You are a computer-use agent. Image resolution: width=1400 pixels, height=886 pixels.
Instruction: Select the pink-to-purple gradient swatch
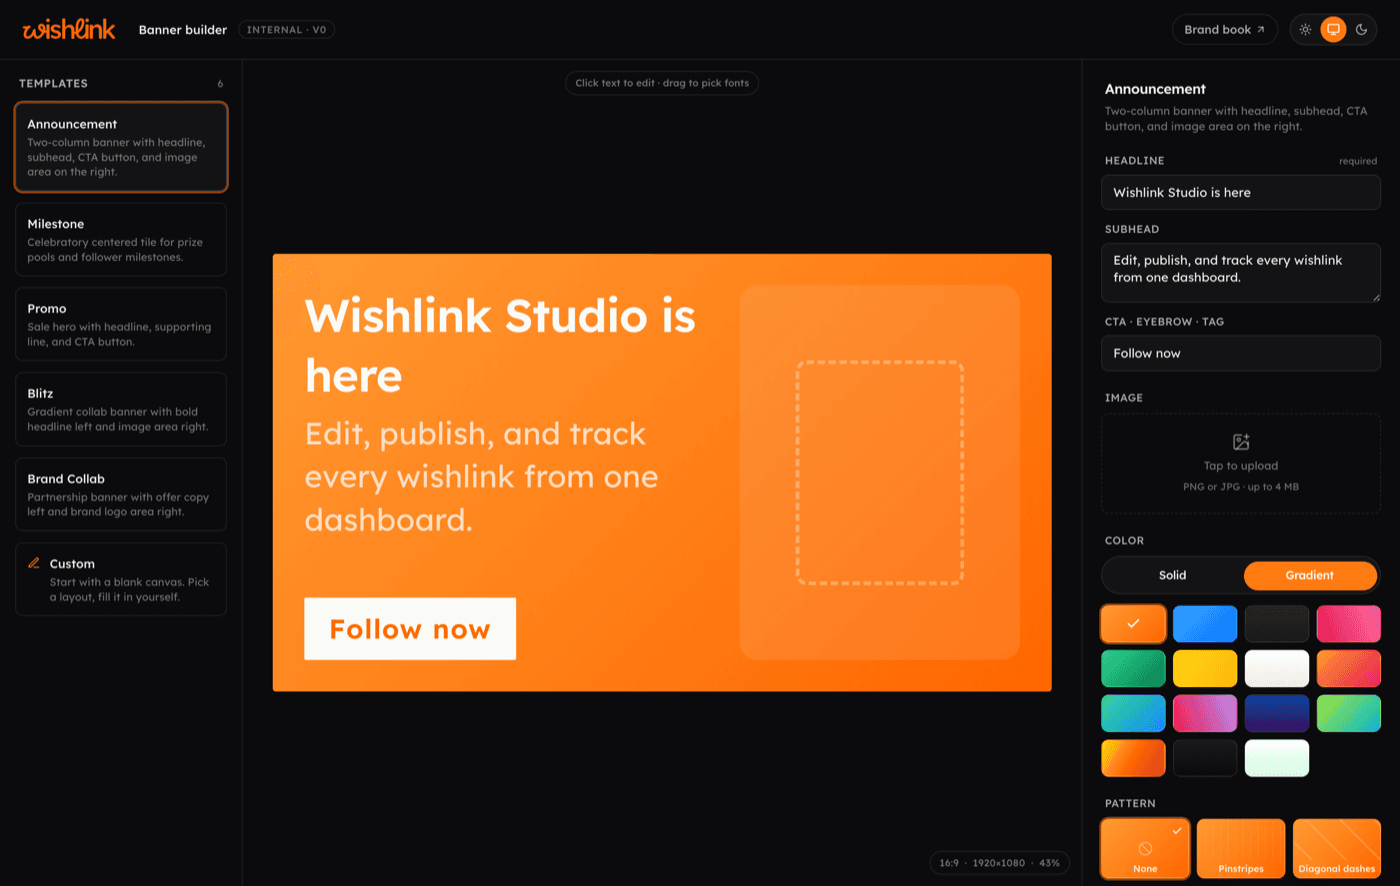pos(1205,713)
